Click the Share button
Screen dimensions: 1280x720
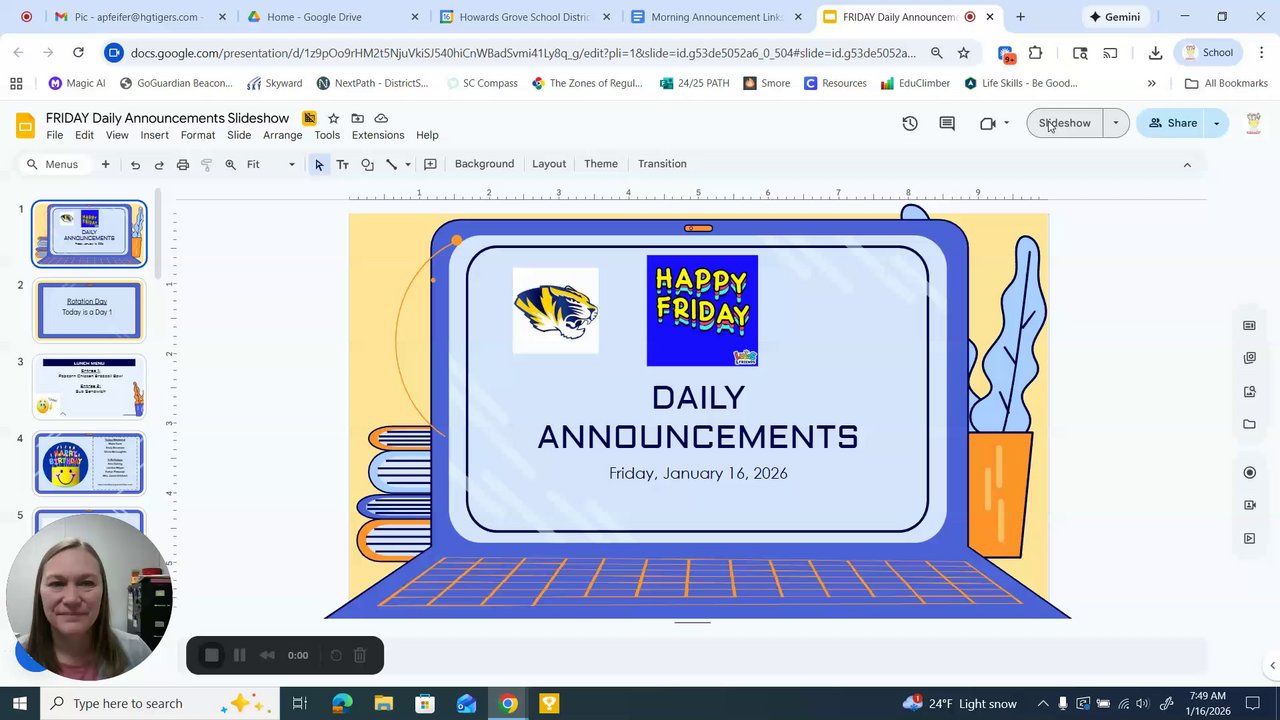coord(1172,123)
